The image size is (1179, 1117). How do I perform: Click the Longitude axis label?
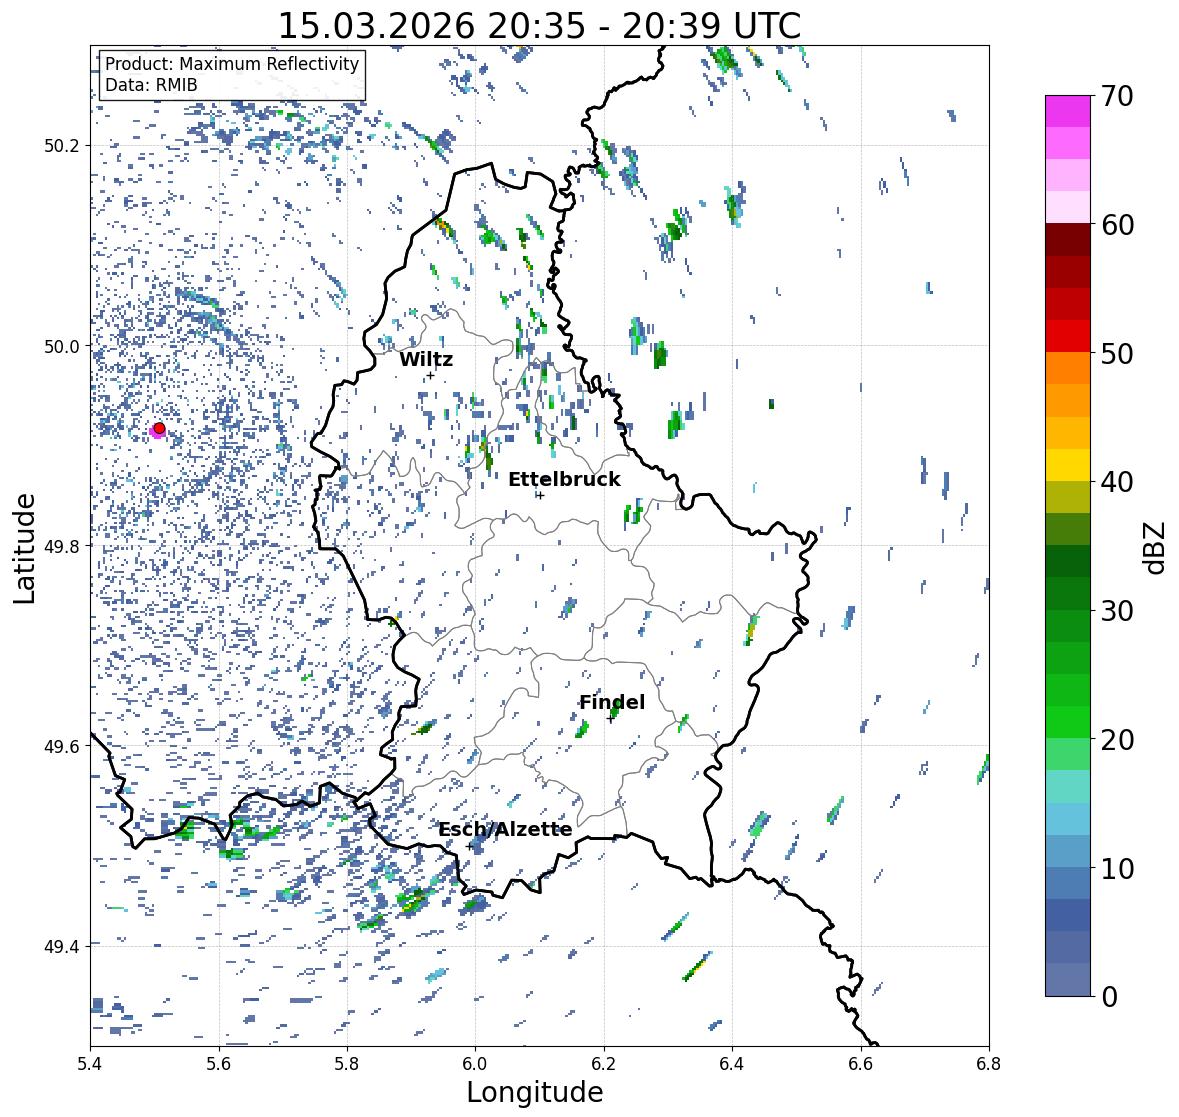click(x=535, y=1092)
